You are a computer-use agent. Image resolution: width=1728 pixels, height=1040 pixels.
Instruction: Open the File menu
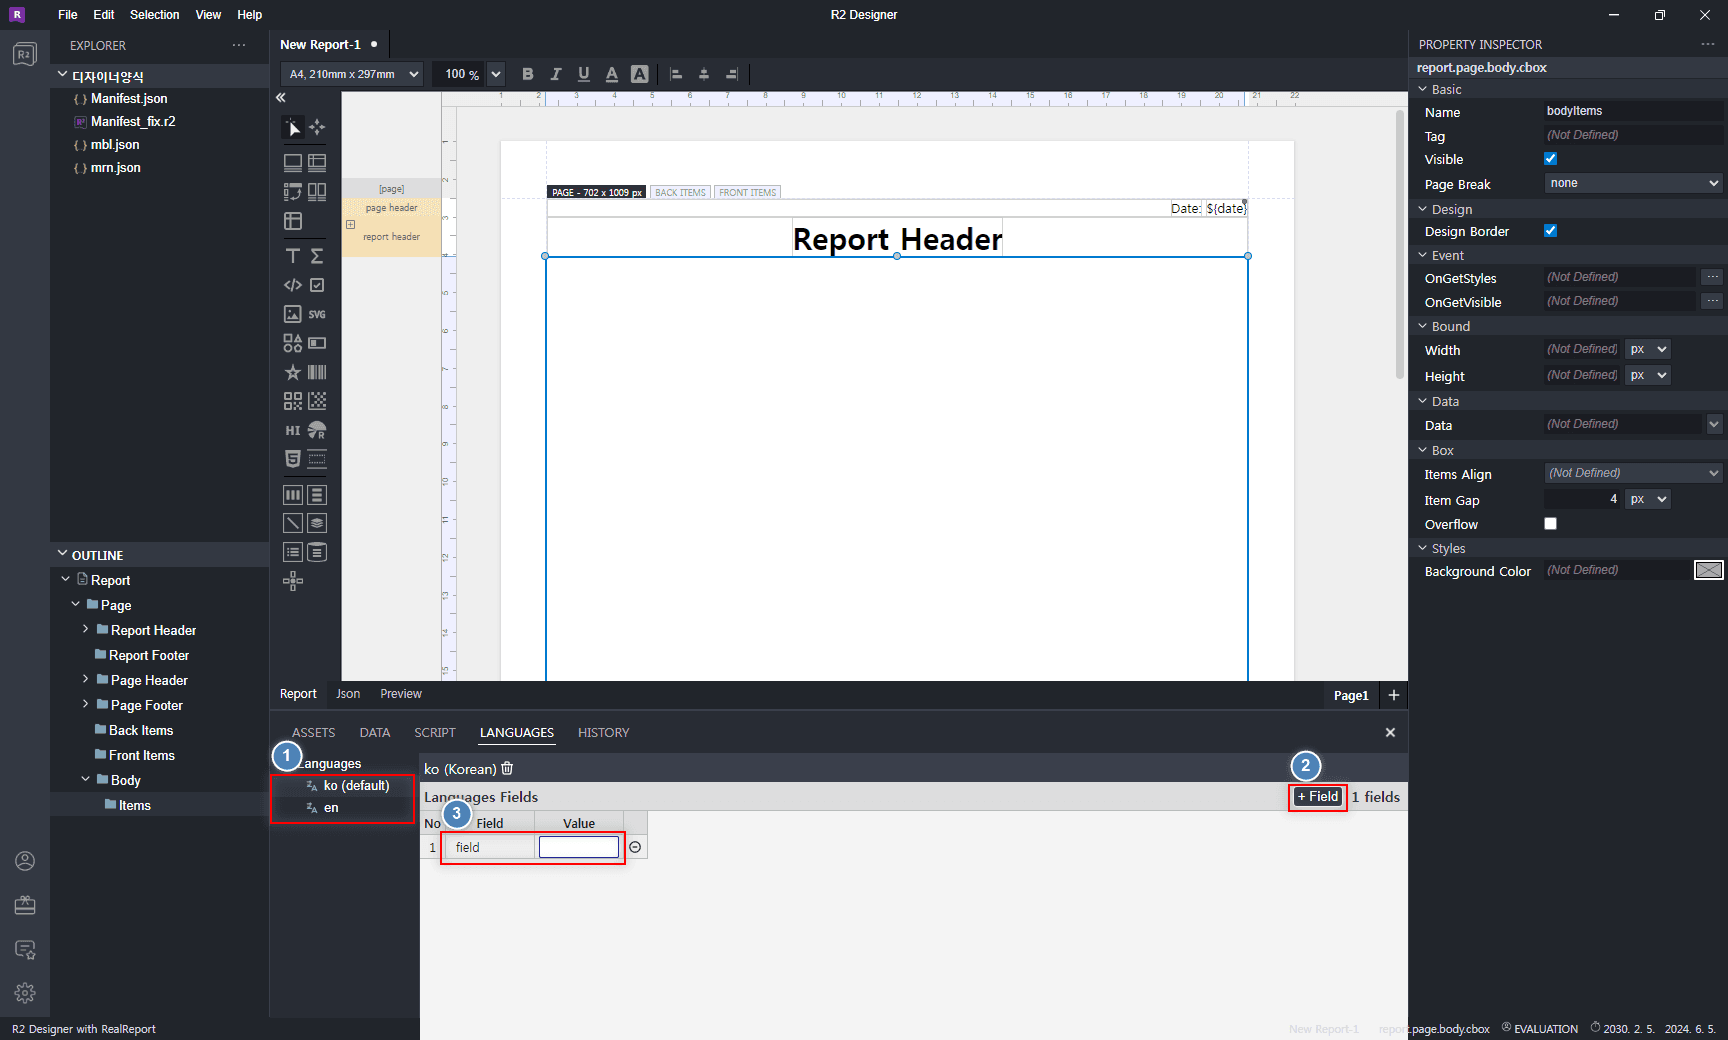[x=68, y=15]
